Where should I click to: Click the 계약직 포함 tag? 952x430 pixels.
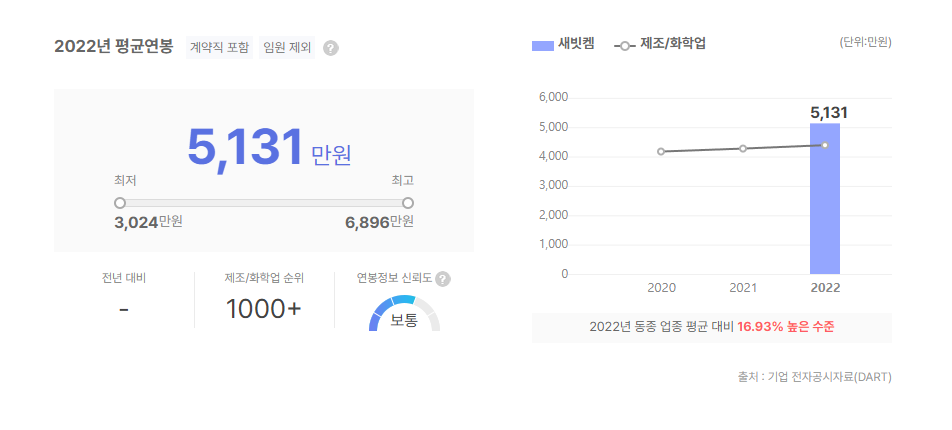tap(219, 47)
